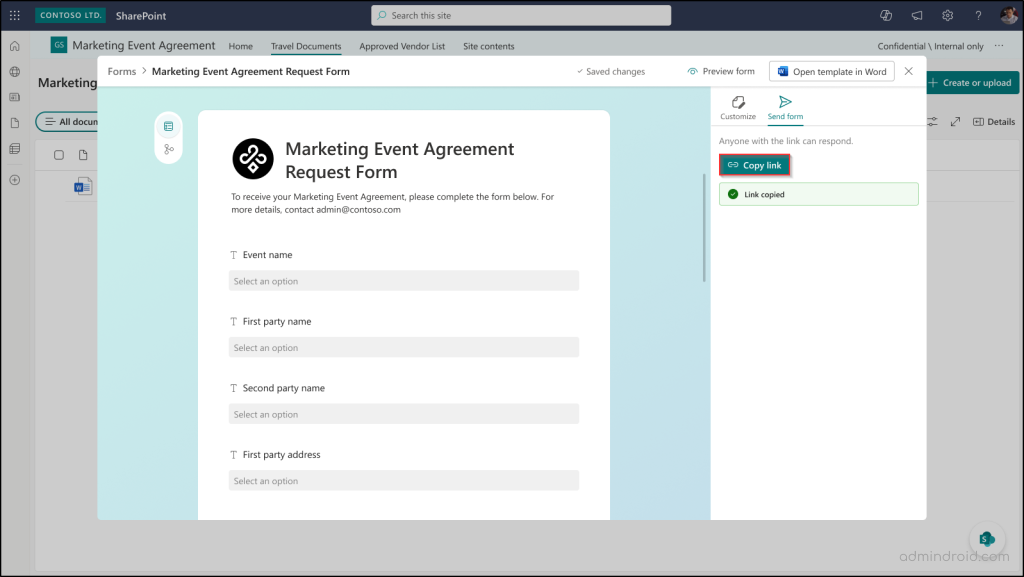1024x577 pixels.
Task: Open the Details pane
Action: tap(995, 121)
